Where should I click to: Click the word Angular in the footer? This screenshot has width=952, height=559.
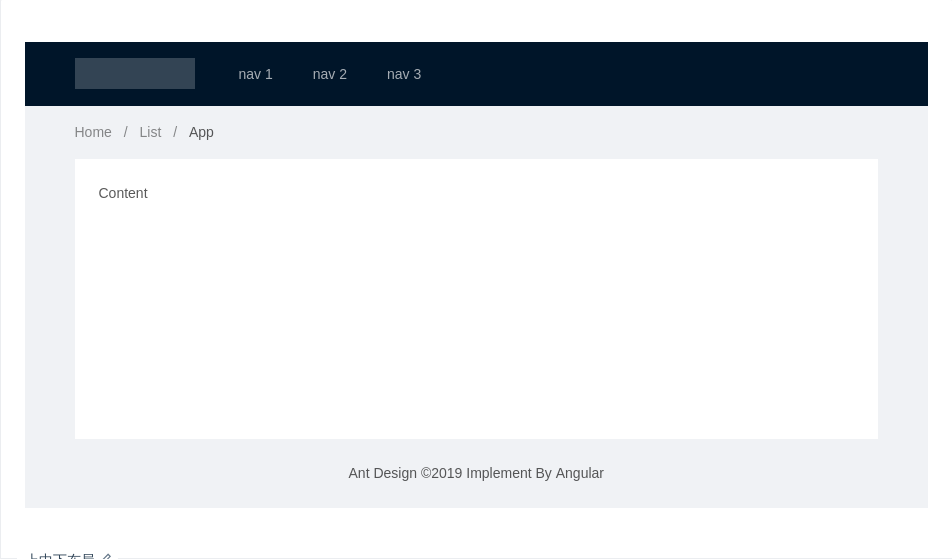pos(579,473)
